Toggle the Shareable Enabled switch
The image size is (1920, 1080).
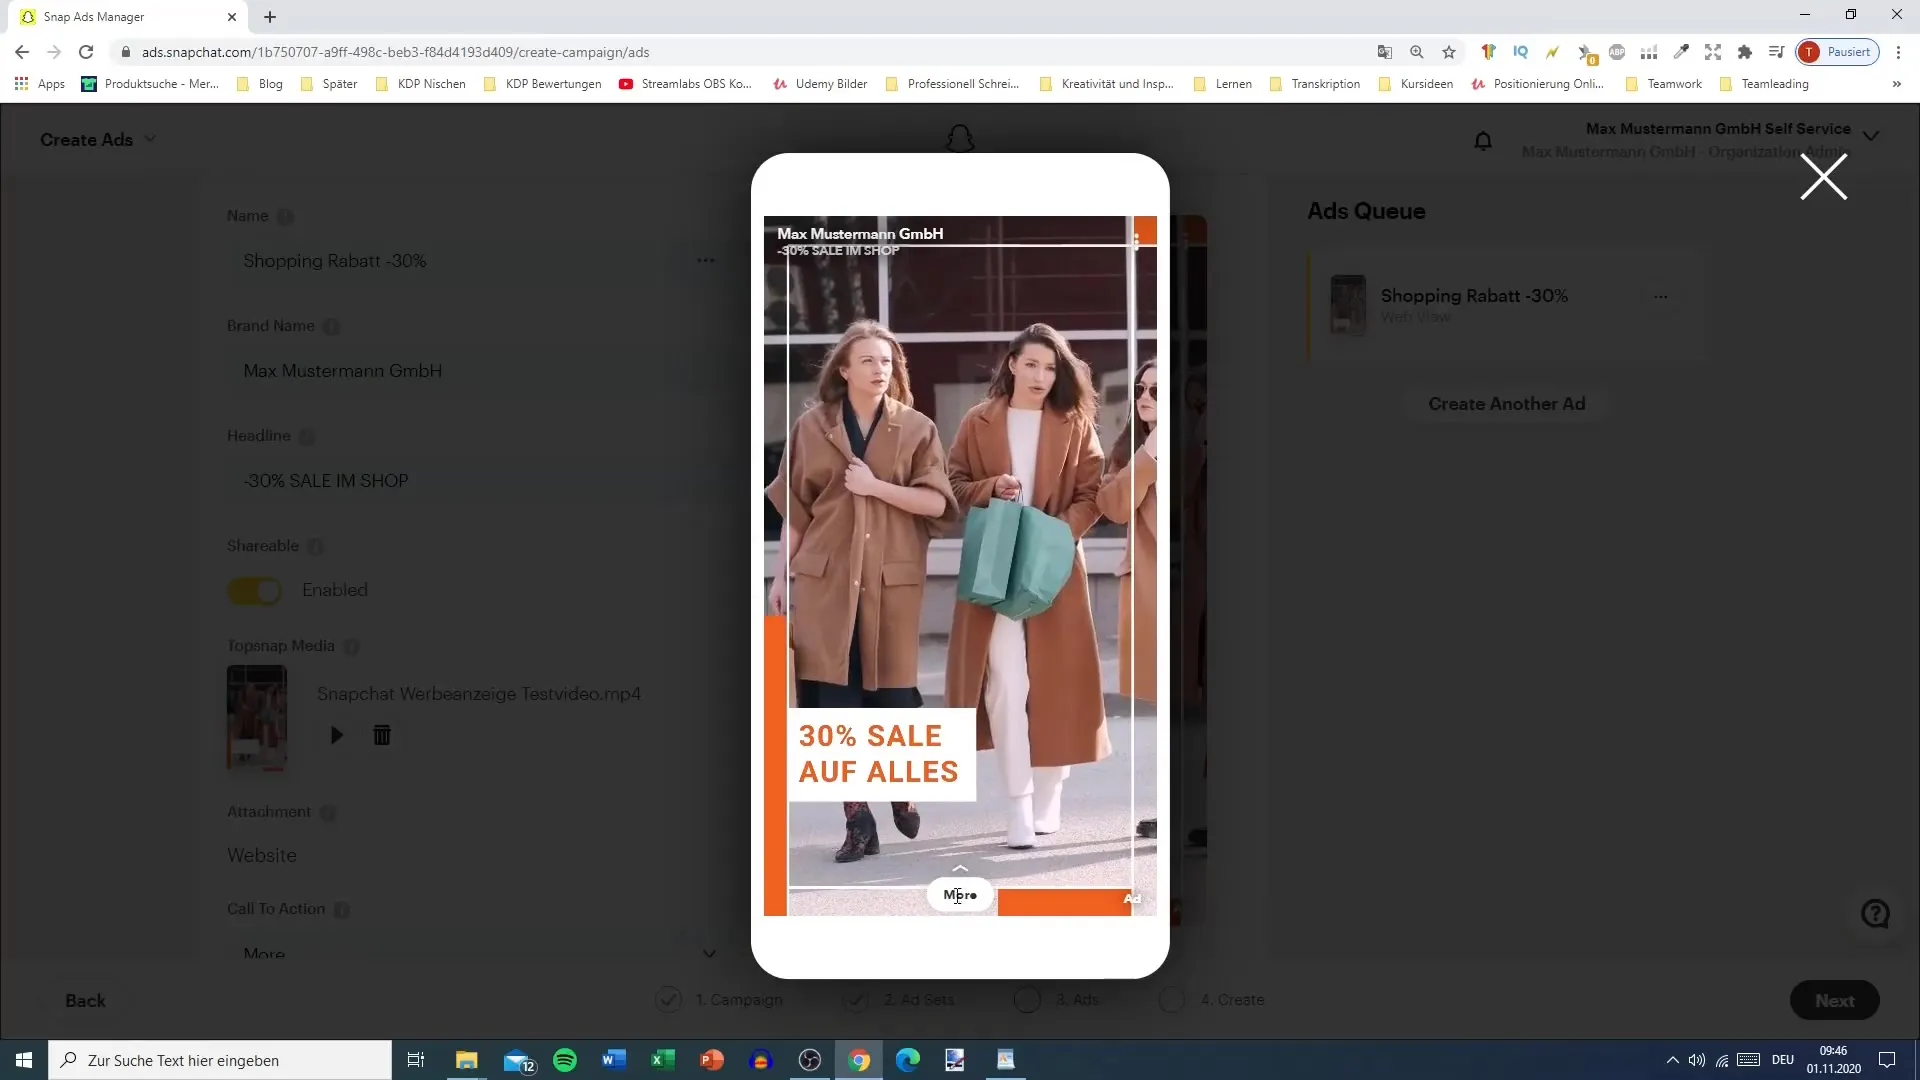pyautogui.click(x=255, y=591)
